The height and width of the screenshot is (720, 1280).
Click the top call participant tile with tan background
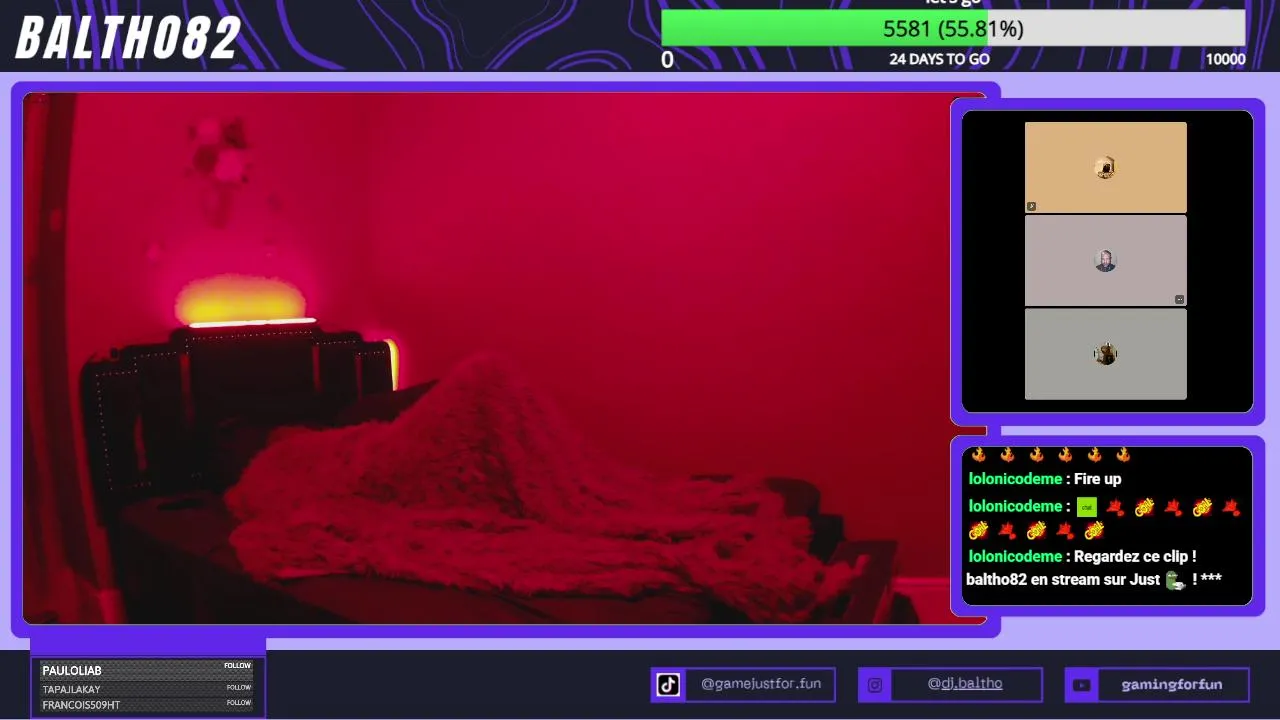point(1106,167)
